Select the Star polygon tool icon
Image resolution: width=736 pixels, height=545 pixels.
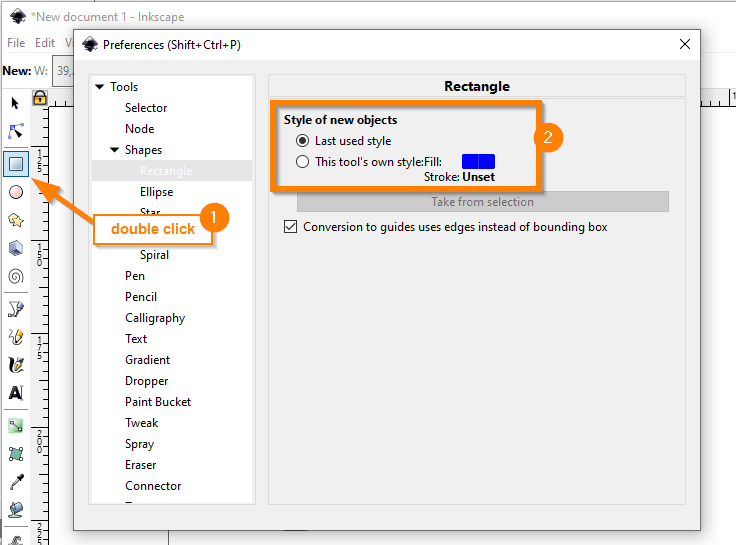point(16,220)
